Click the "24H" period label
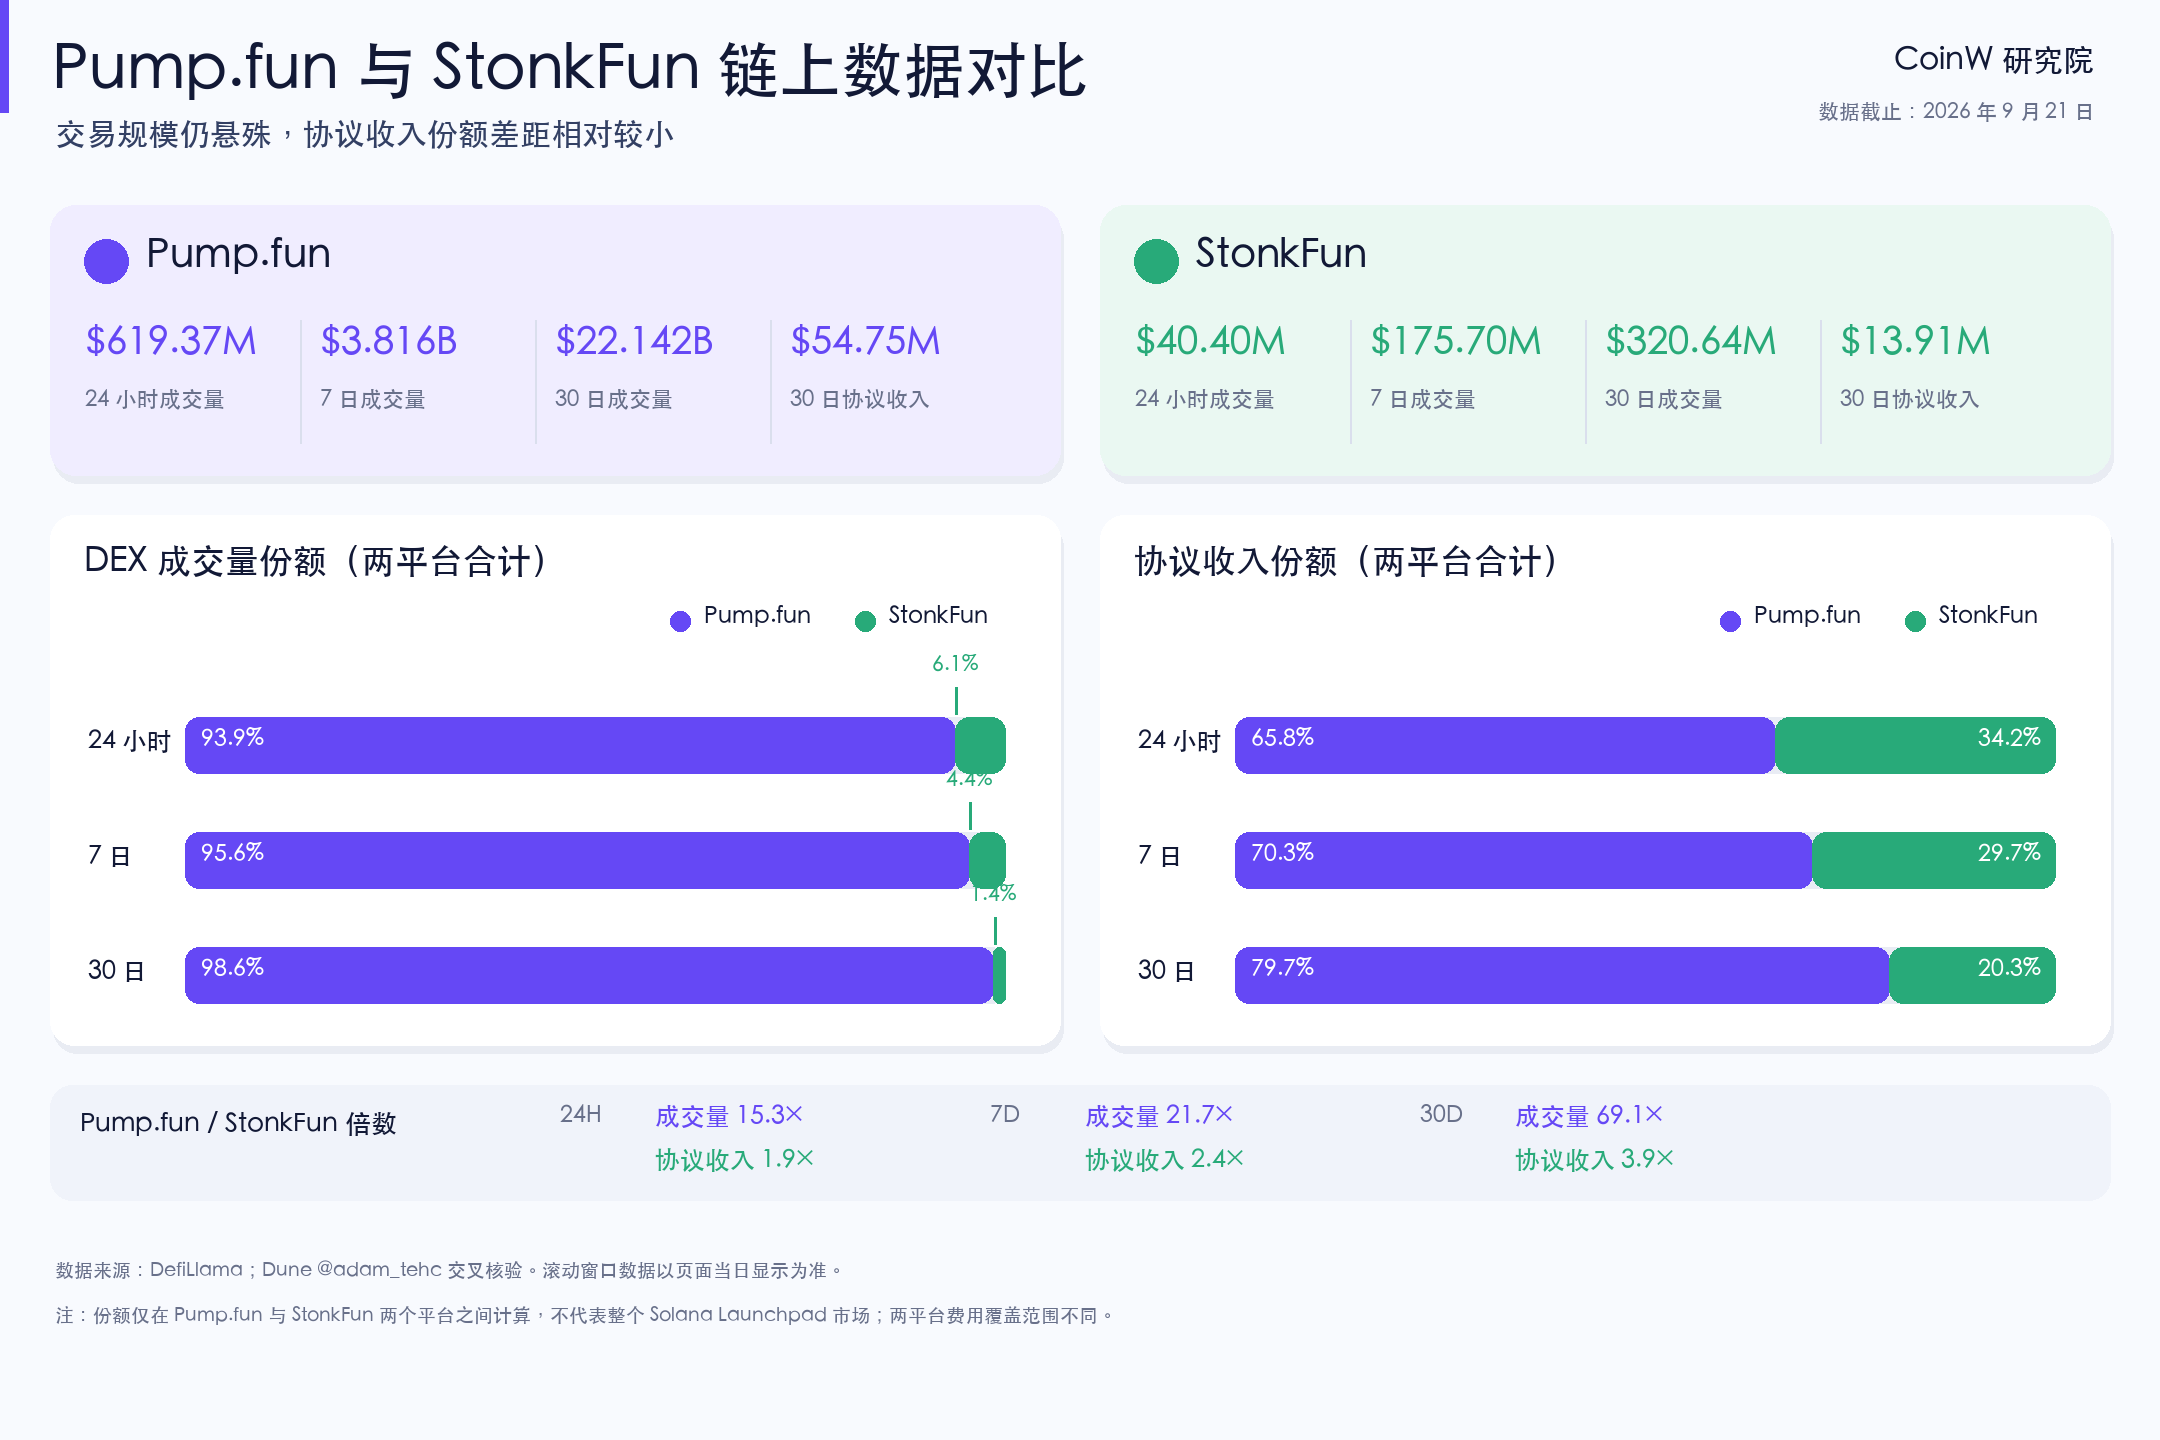The width and height of the screenshot is (2160, 1440). pyautogui.click(x=581, y=1114)
